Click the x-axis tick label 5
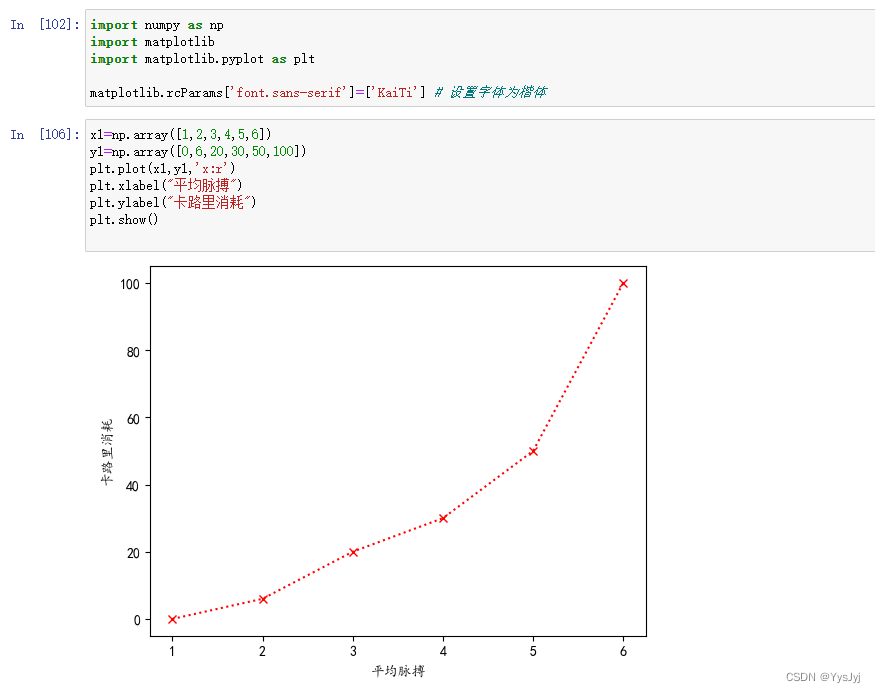The height and width of the screenshot is (693, 875). click(533, 651)
